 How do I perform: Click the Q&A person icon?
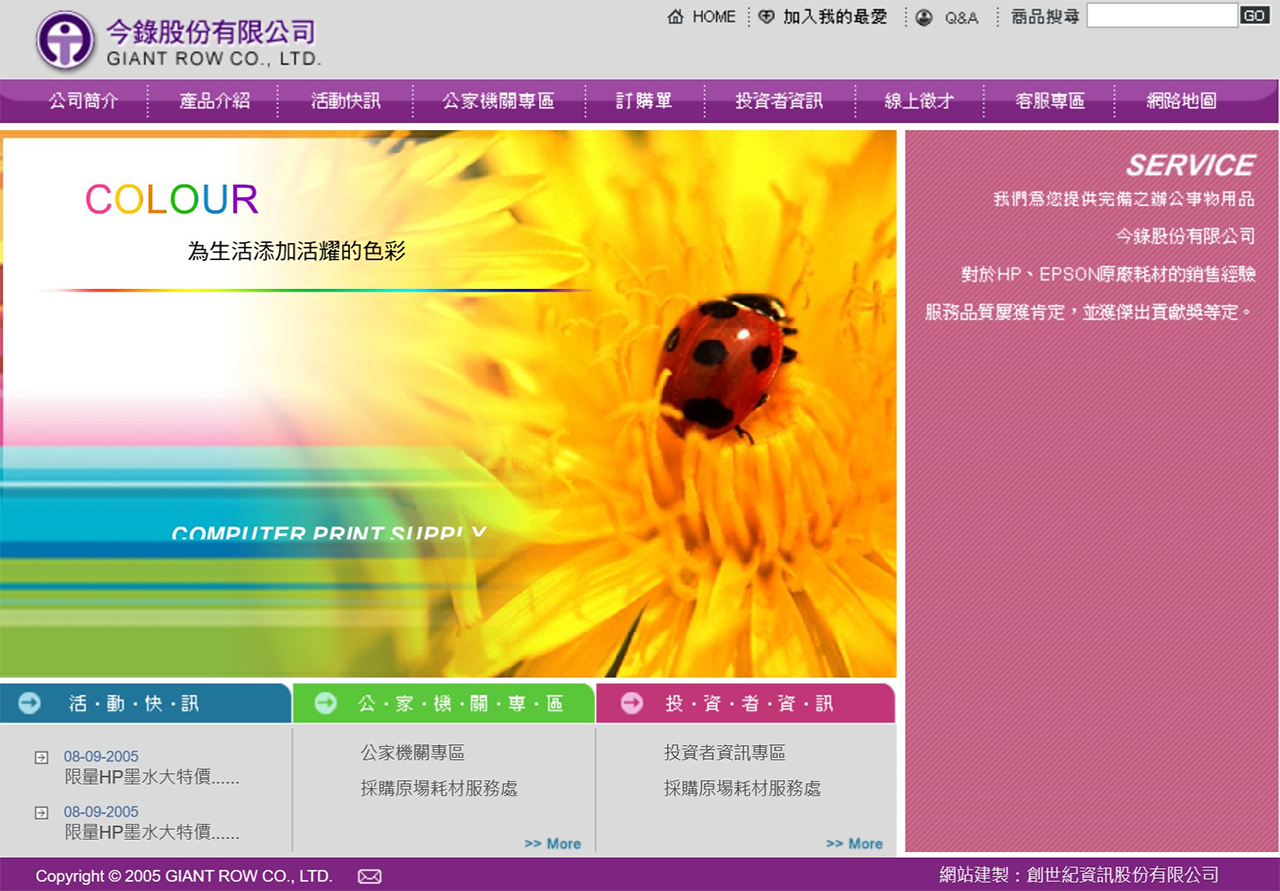pos(924,17)
